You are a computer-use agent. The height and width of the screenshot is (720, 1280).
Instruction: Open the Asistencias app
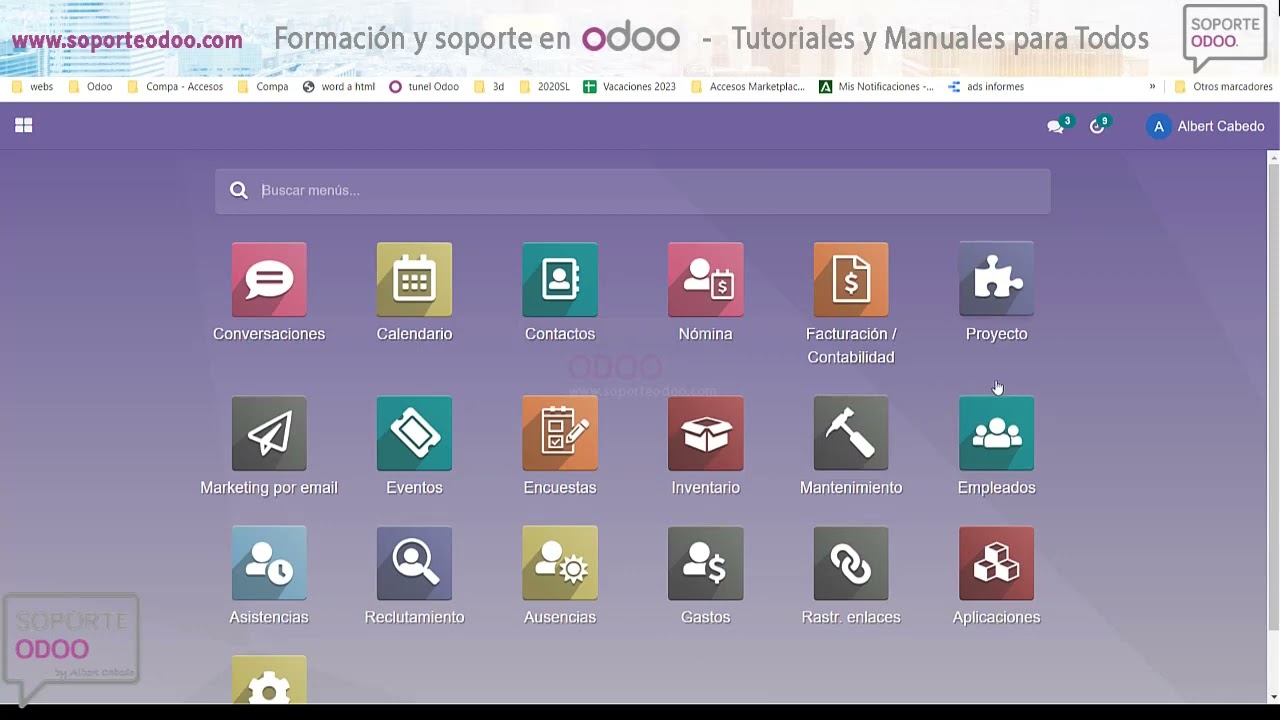pyautogui.click(x=269, y=564)
